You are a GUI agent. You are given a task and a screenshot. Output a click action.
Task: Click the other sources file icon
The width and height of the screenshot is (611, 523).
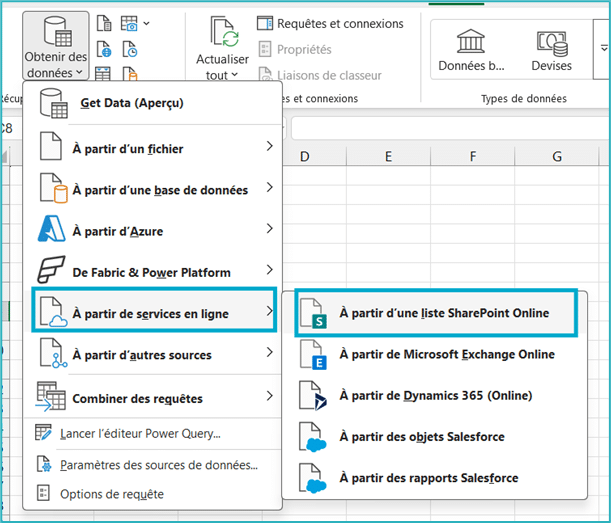point(53,353)
